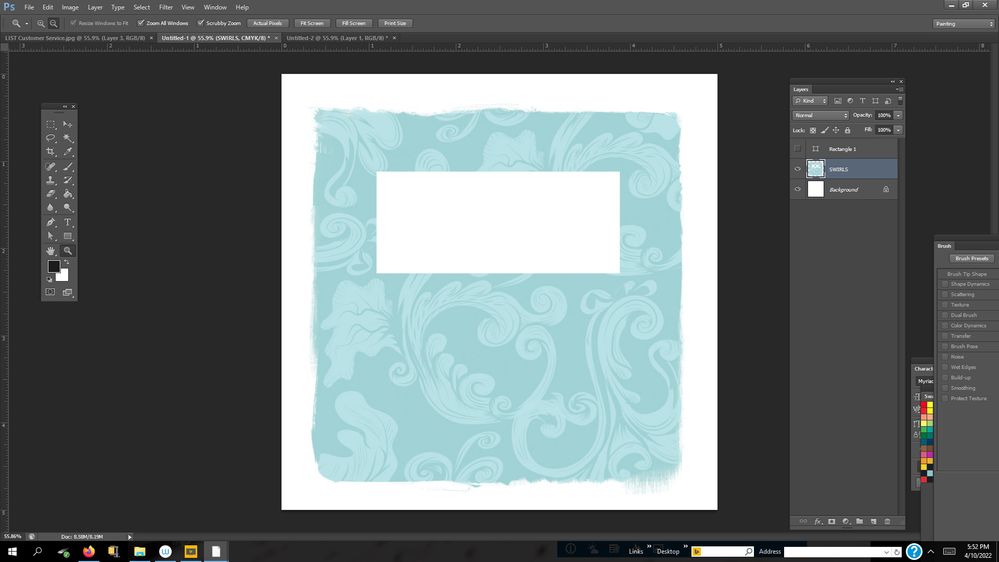Open the Kind layer filter dropdown
This screenshot has width=999, height=562.
(810, 101)
